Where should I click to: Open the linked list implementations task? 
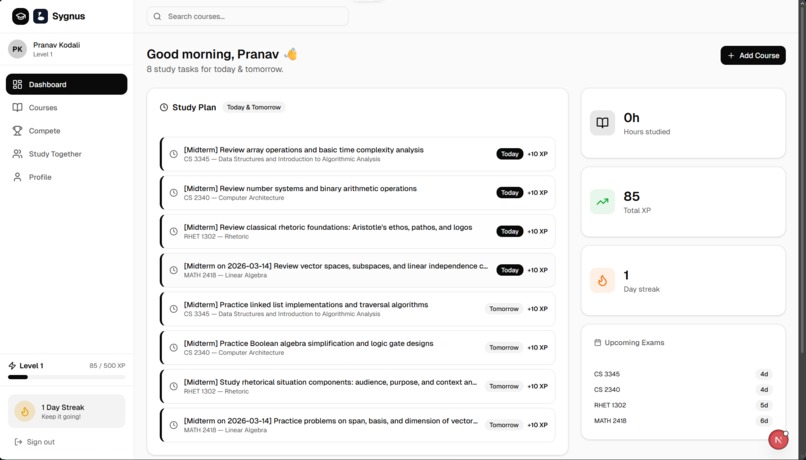click(358, 309)
